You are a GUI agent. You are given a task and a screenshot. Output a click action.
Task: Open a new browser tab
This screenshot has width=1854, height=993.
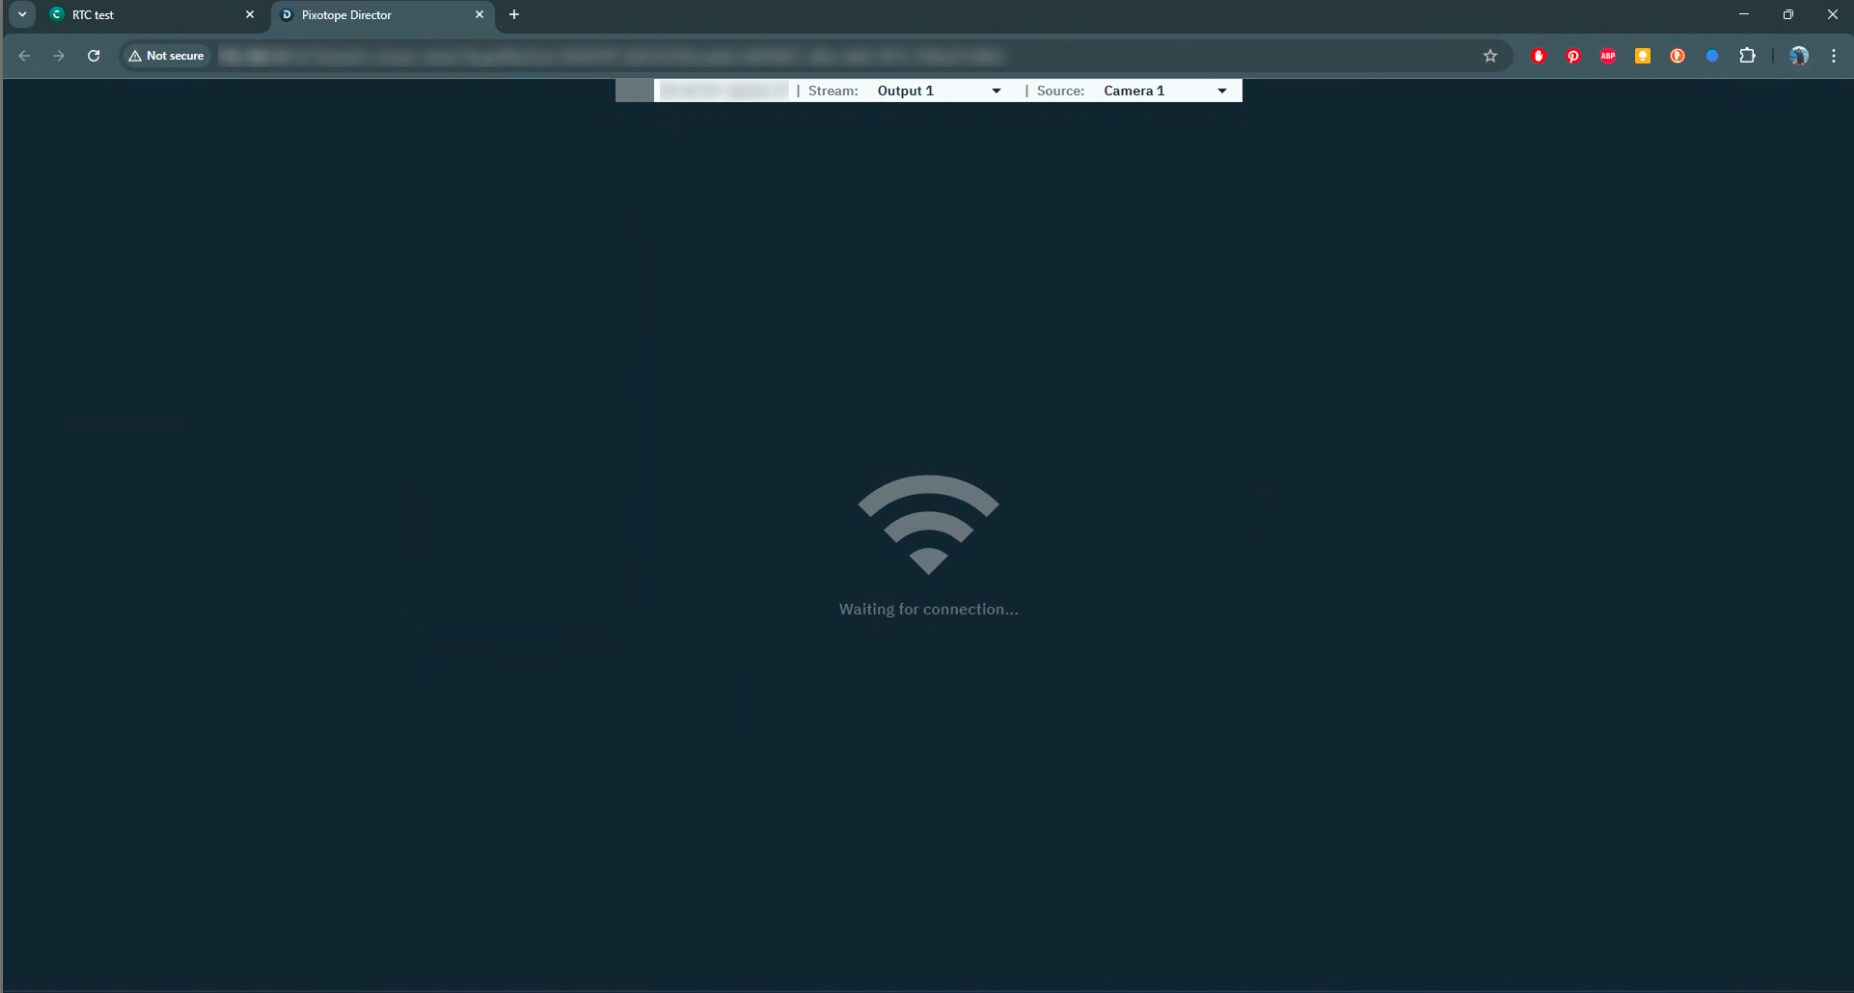point(514,15)
